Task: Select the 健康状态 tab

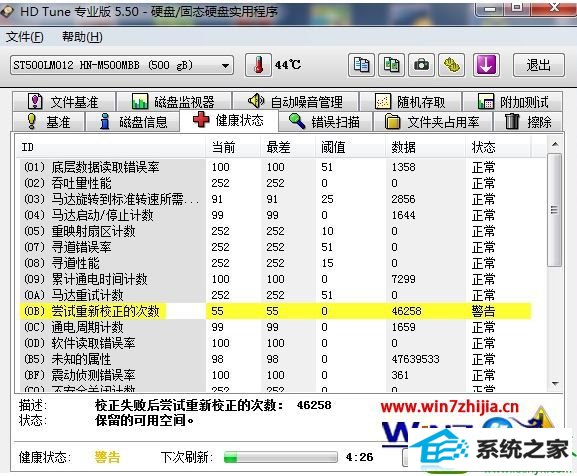Action: [x=229, y=120]
